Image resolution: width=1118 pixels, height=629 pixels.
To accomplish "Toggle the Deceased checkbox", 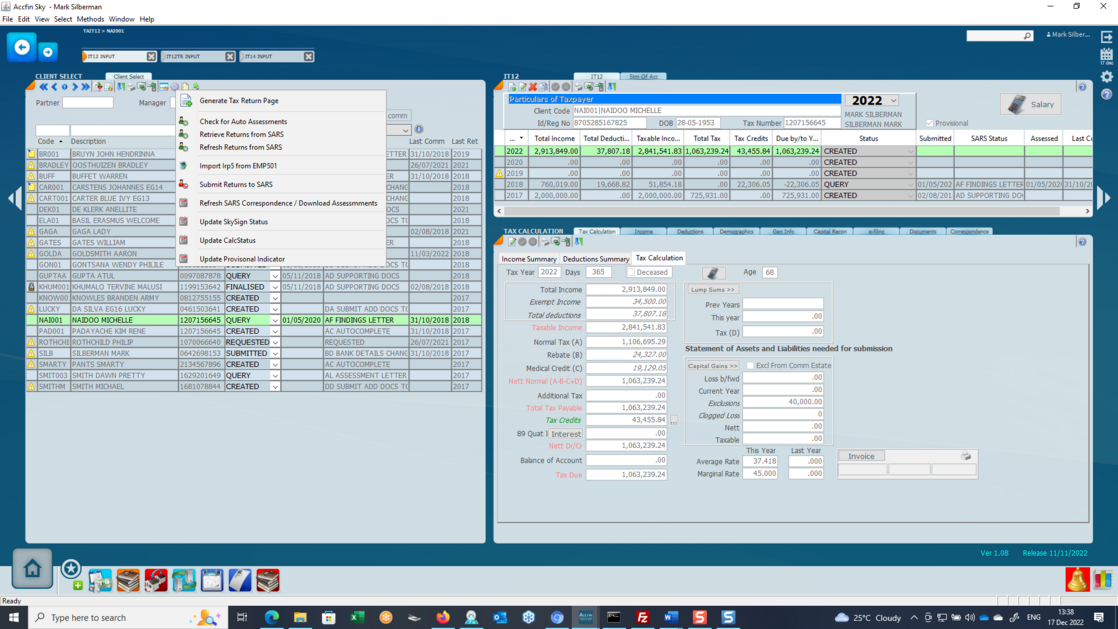I will [631, 272].
